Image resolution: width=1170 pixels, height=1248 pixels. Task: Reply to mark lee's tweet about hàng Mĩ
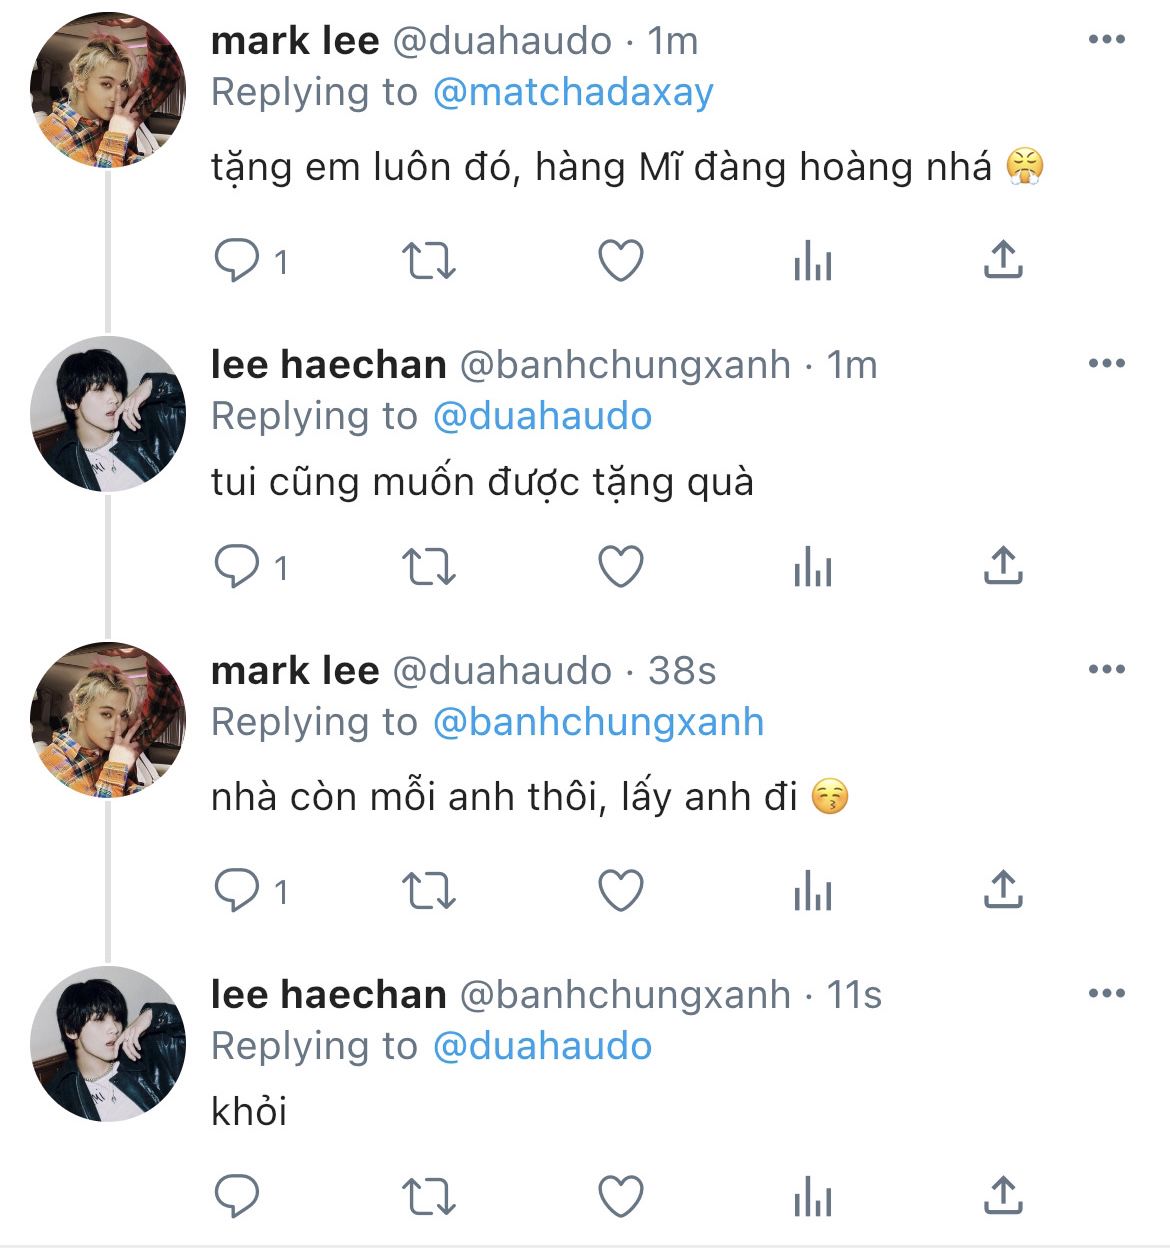[x=237, y=261]
